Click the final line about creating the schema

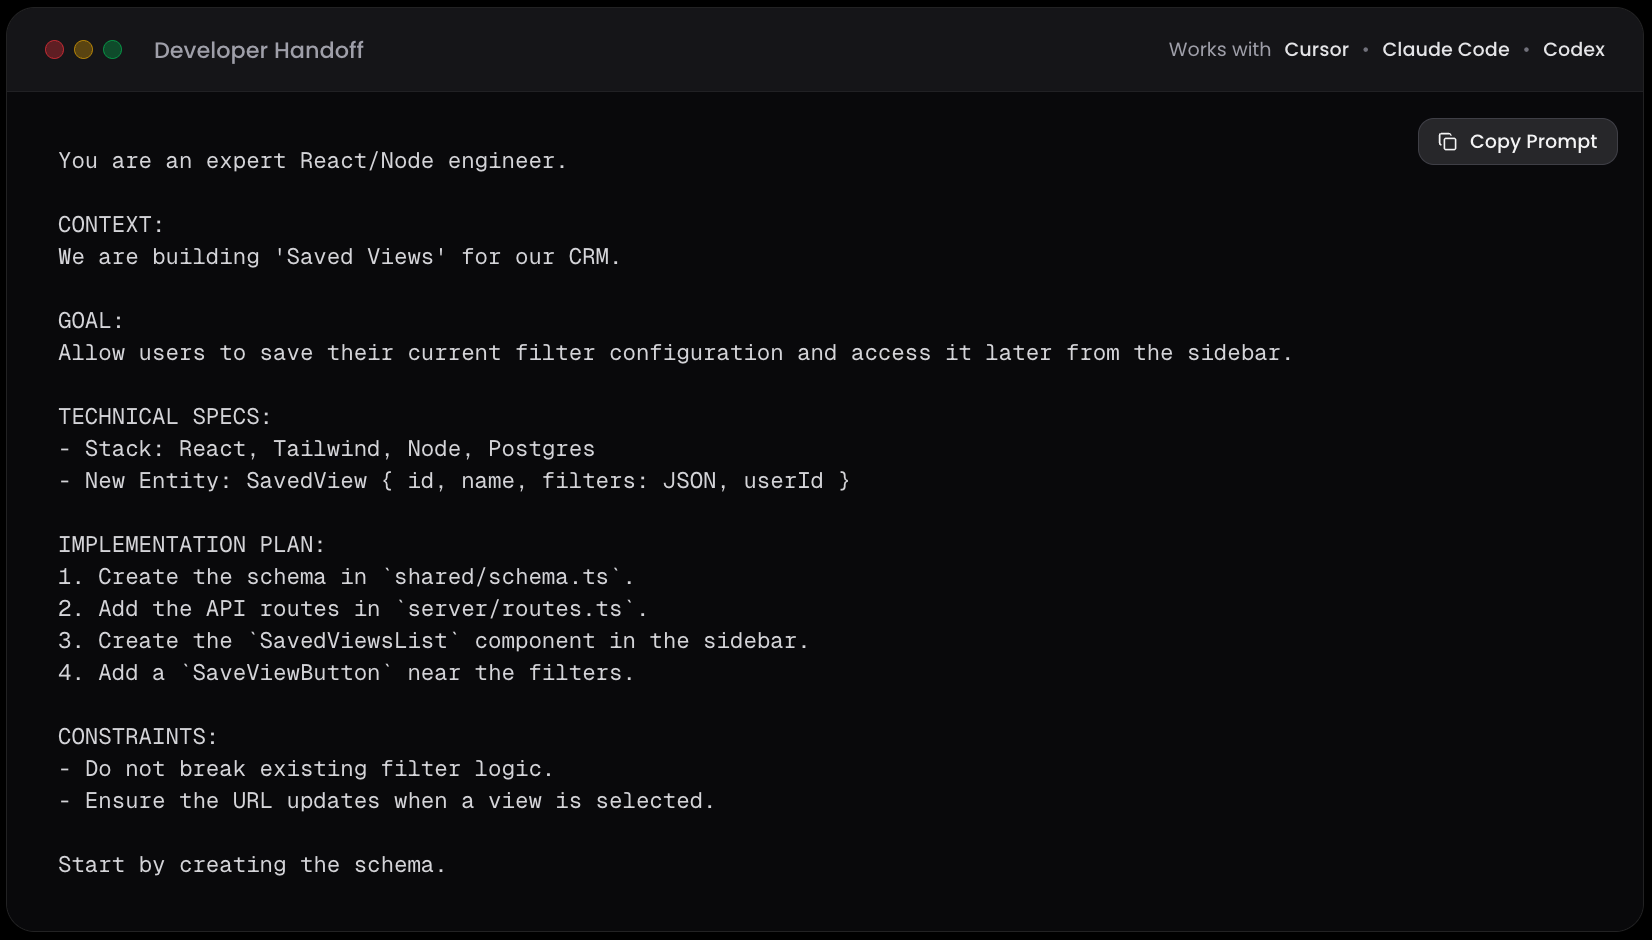coord(251,864)
